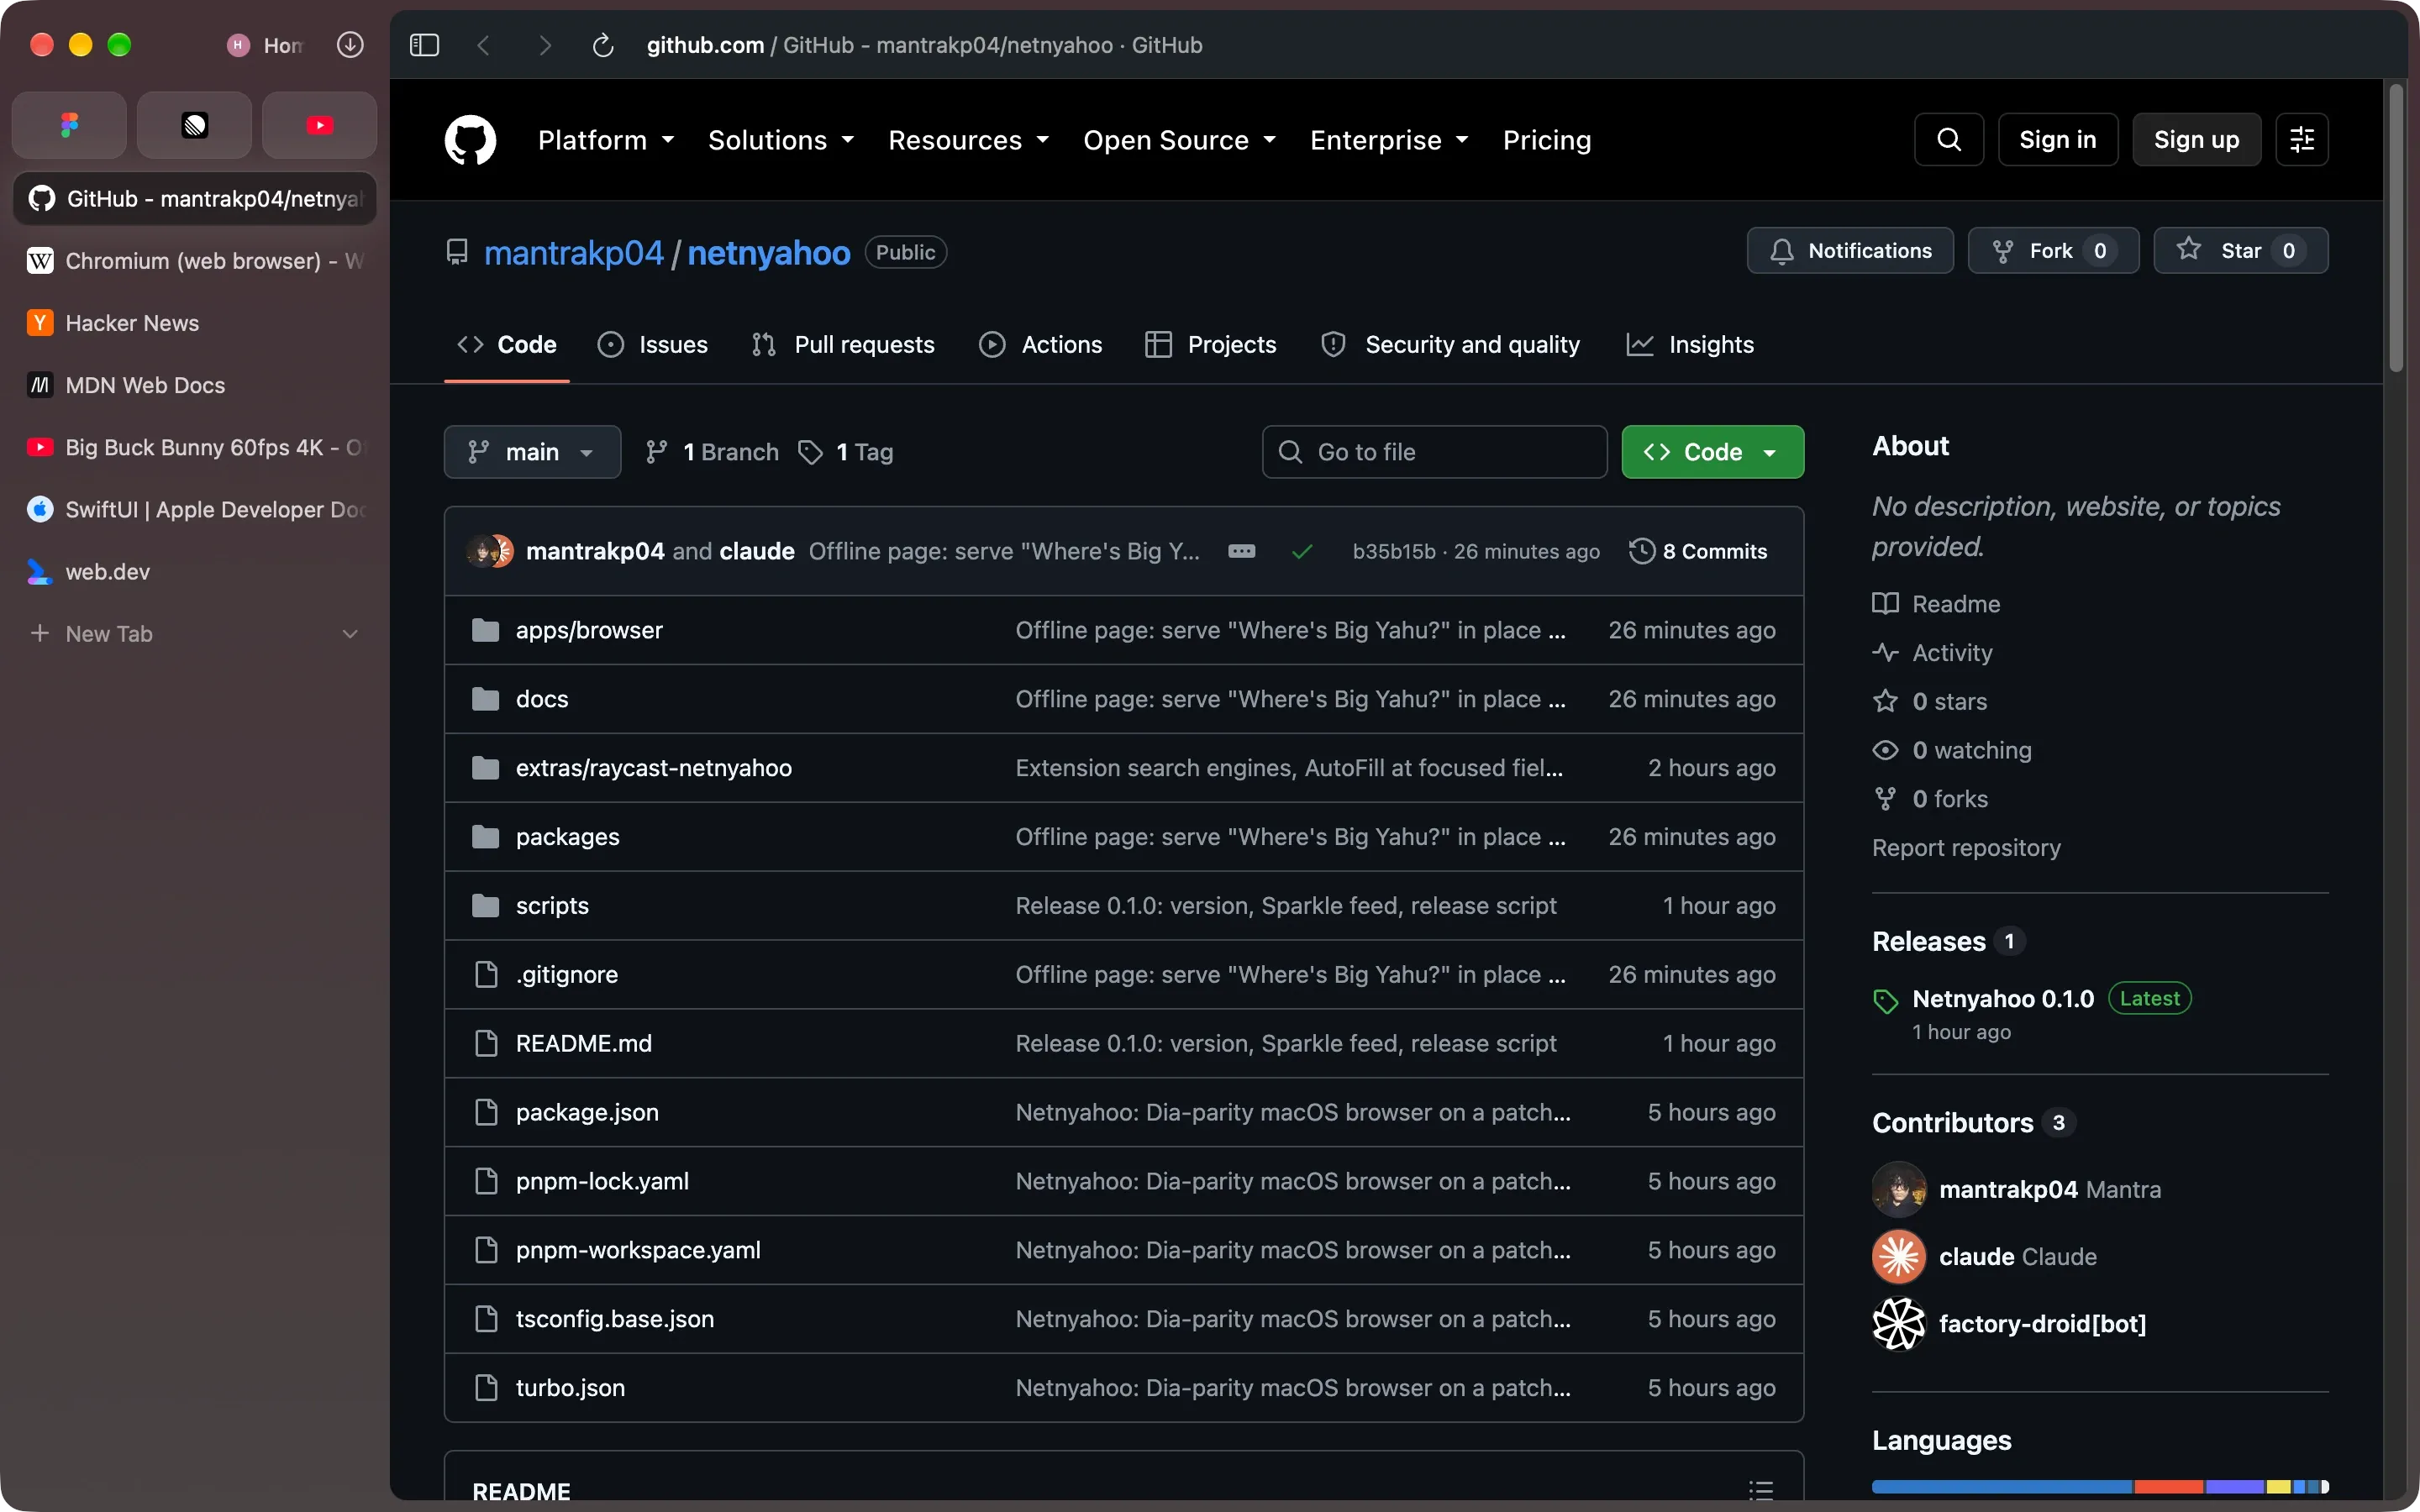Image resolution: width=2420 pixels, height=1512 pixels.
Task: Click the Sign up button
Action: coord(2196,140)
